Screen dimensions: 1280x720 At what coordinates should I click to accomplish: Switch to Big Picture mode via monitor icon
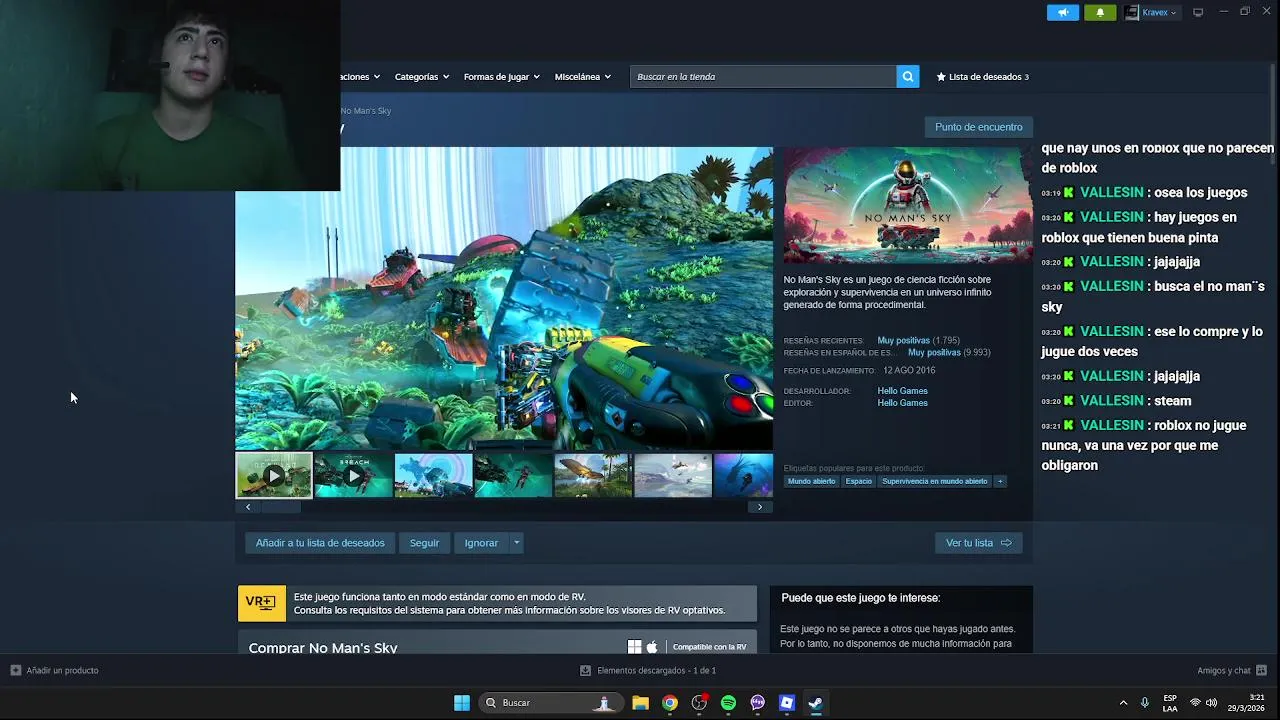click(x=1198, y=12)
